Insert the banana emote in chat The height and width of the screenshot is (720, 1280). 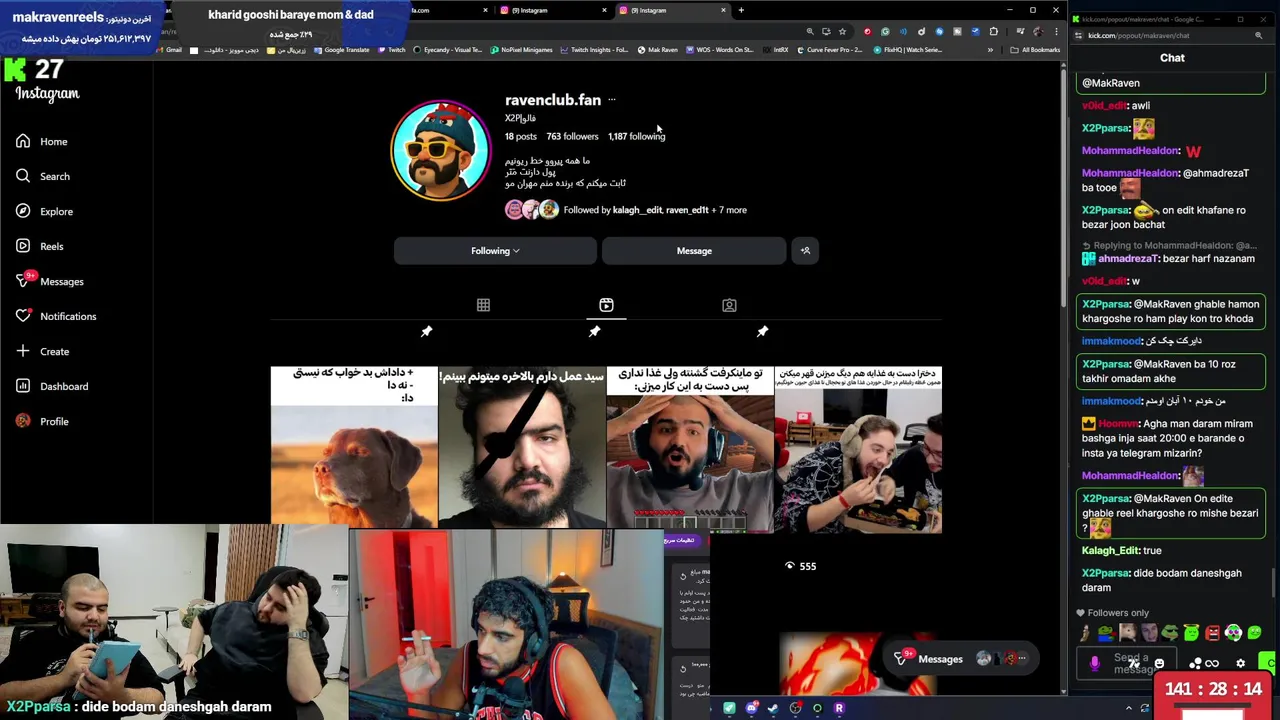coord(1085,633)
